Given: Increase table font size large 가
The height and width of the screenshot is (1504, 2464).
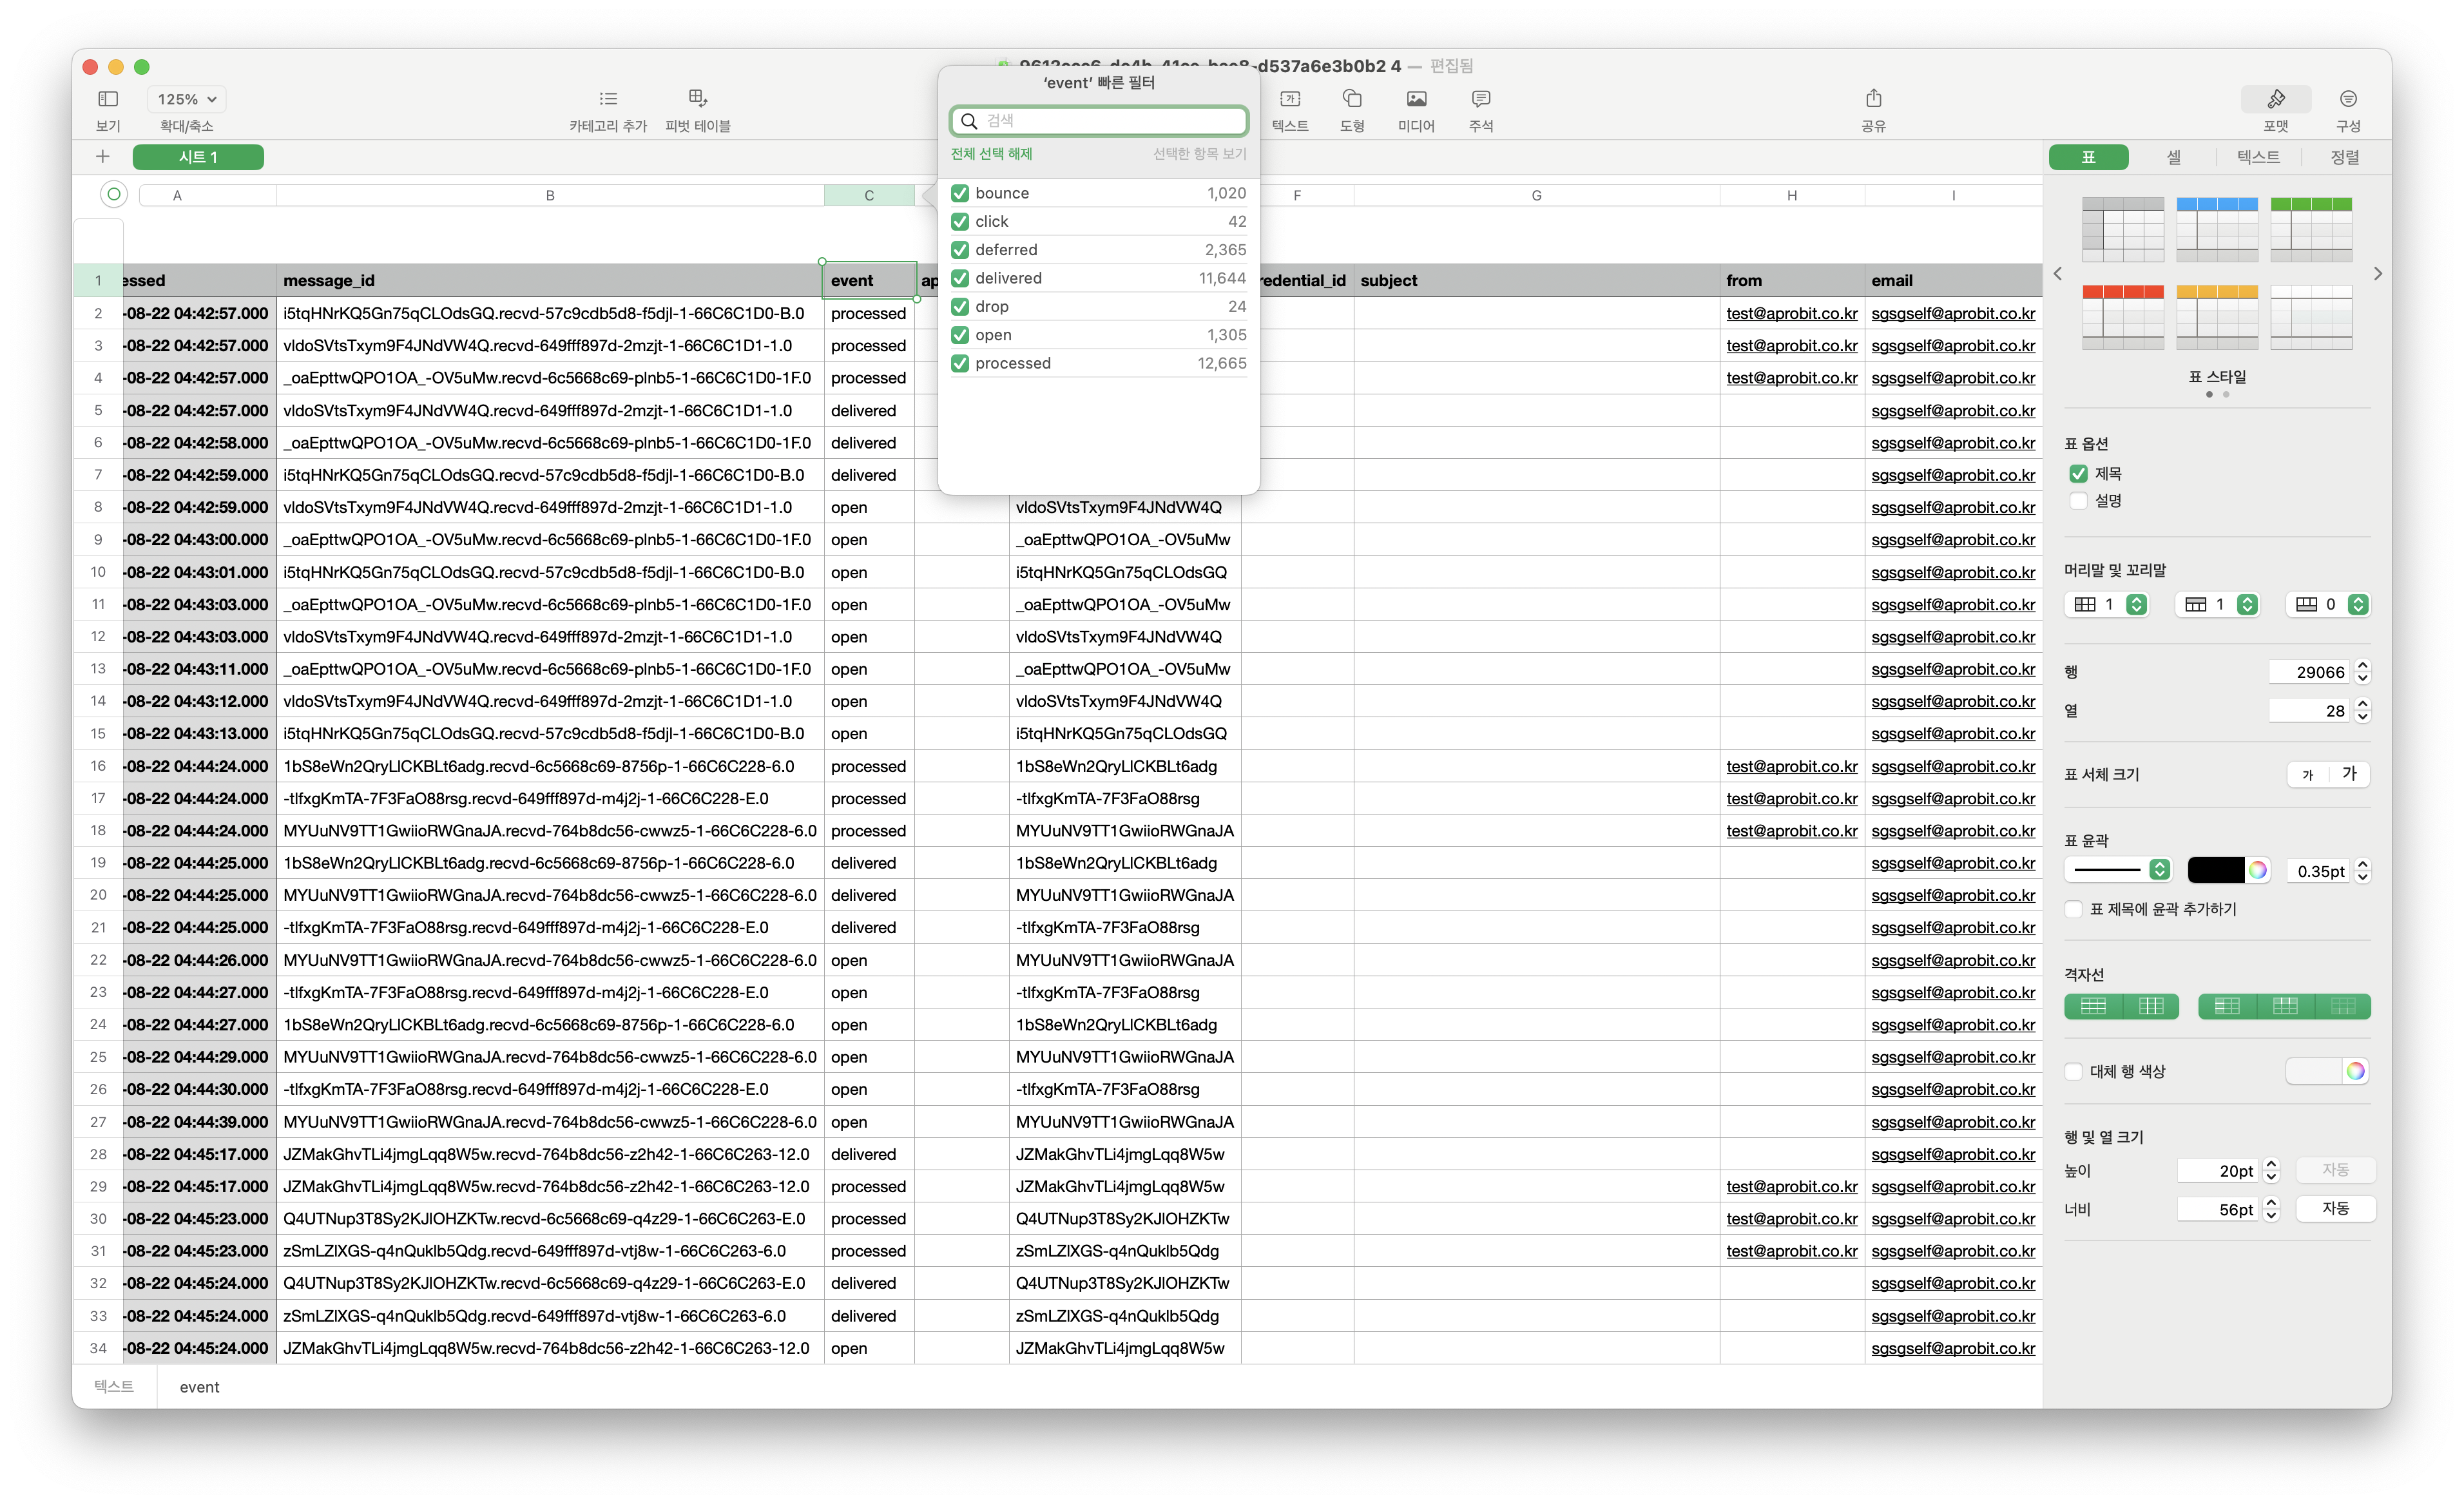Looking at the screenshot, I should click(2350, 775).
